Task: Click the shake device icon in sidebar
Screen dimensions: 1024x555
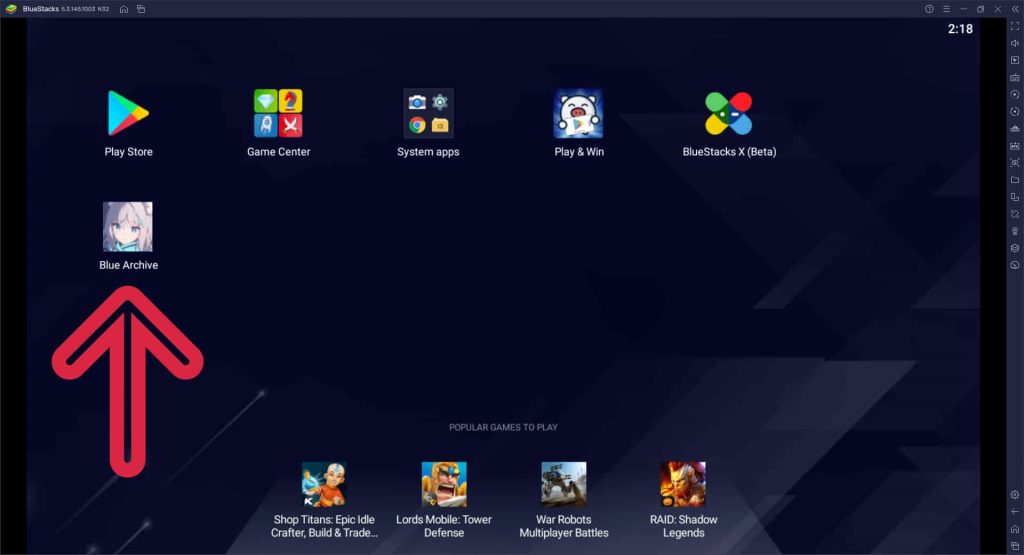Action: pyautogui.click(x=1015, y=214)
